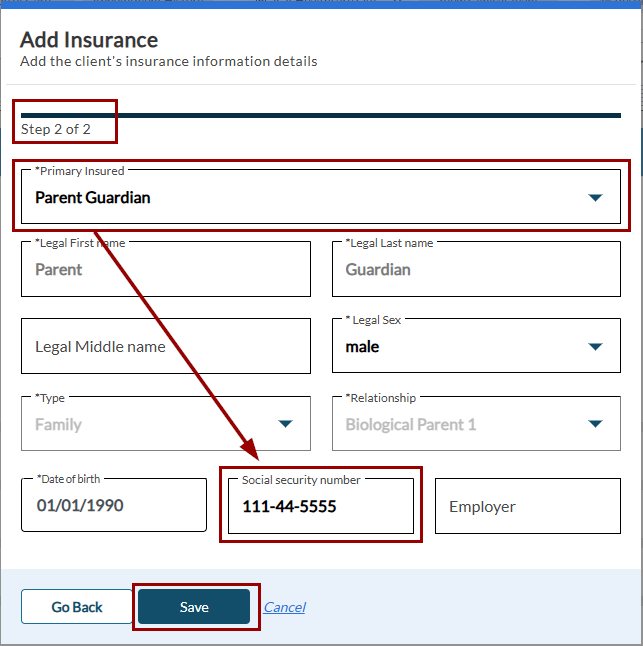
Task: Click the Go Back button
Action: coord(77,607)
